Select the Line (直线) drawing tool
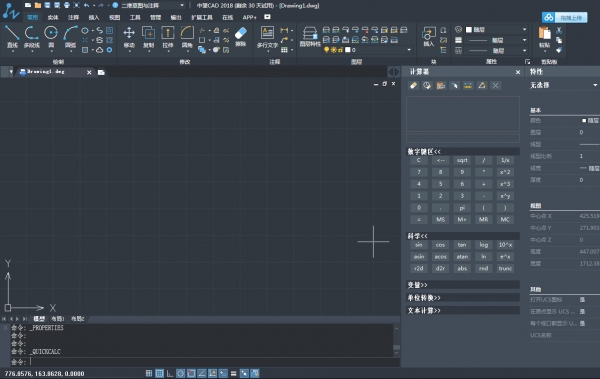 click(x=12, y=37)
